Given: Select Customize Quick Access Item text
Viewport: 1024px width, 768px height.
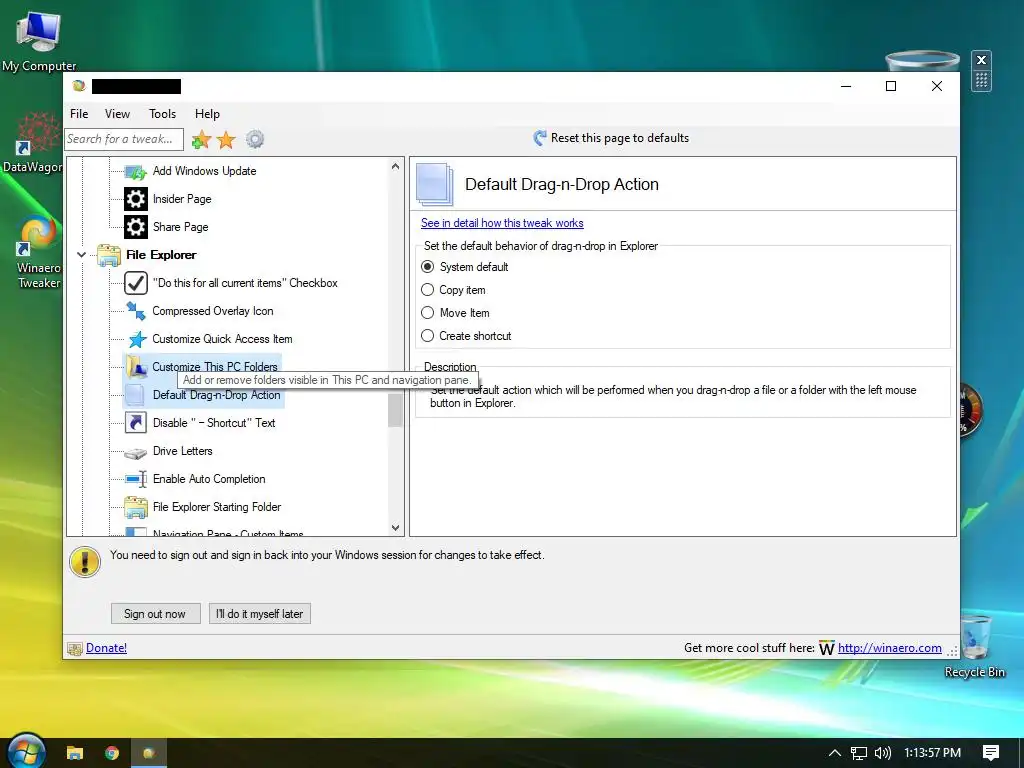Looking at the screenshot, I should click(x=223, y=339).
